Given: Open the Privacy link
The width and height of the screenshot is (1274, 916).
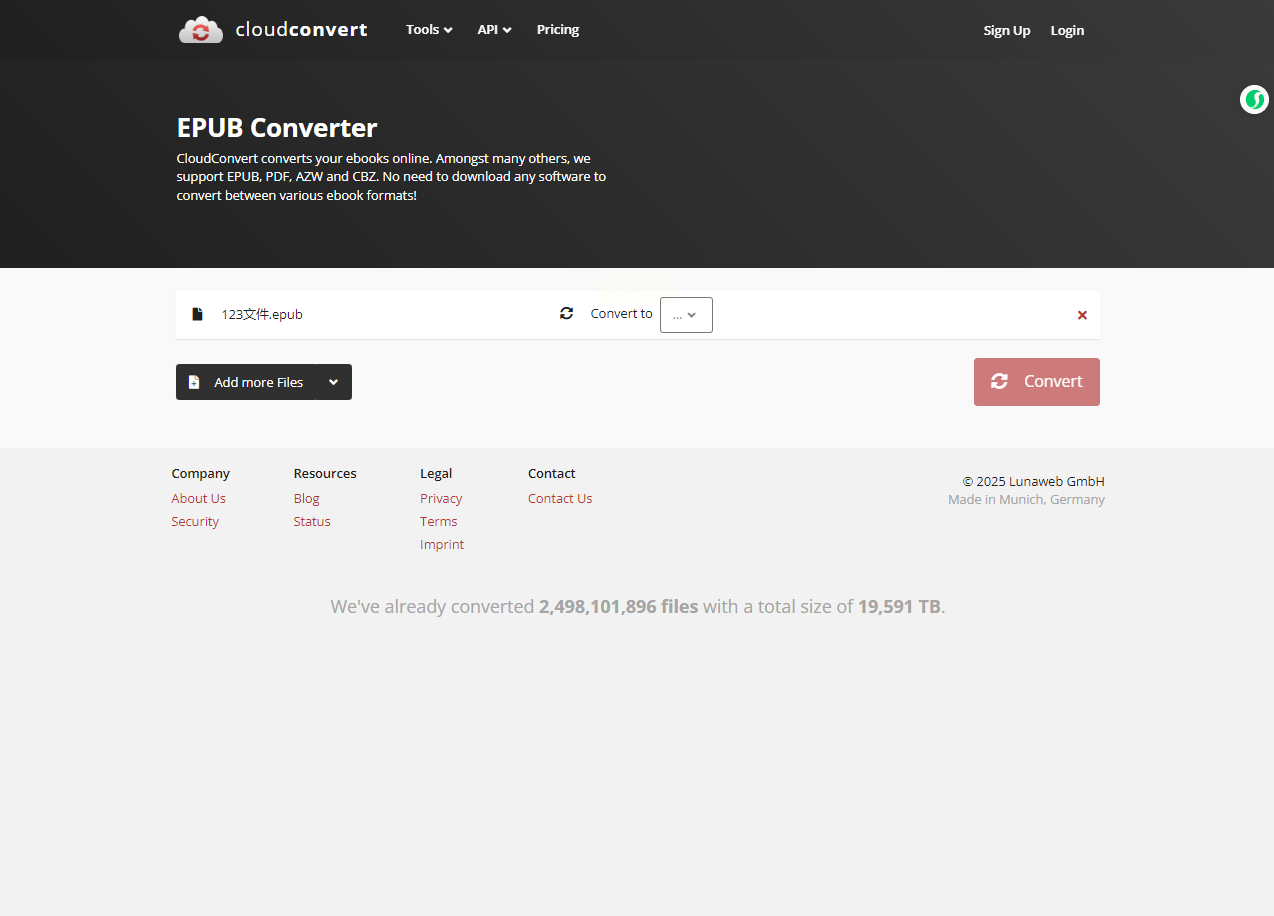Looking at the screenshot, I should pos(441,498).
